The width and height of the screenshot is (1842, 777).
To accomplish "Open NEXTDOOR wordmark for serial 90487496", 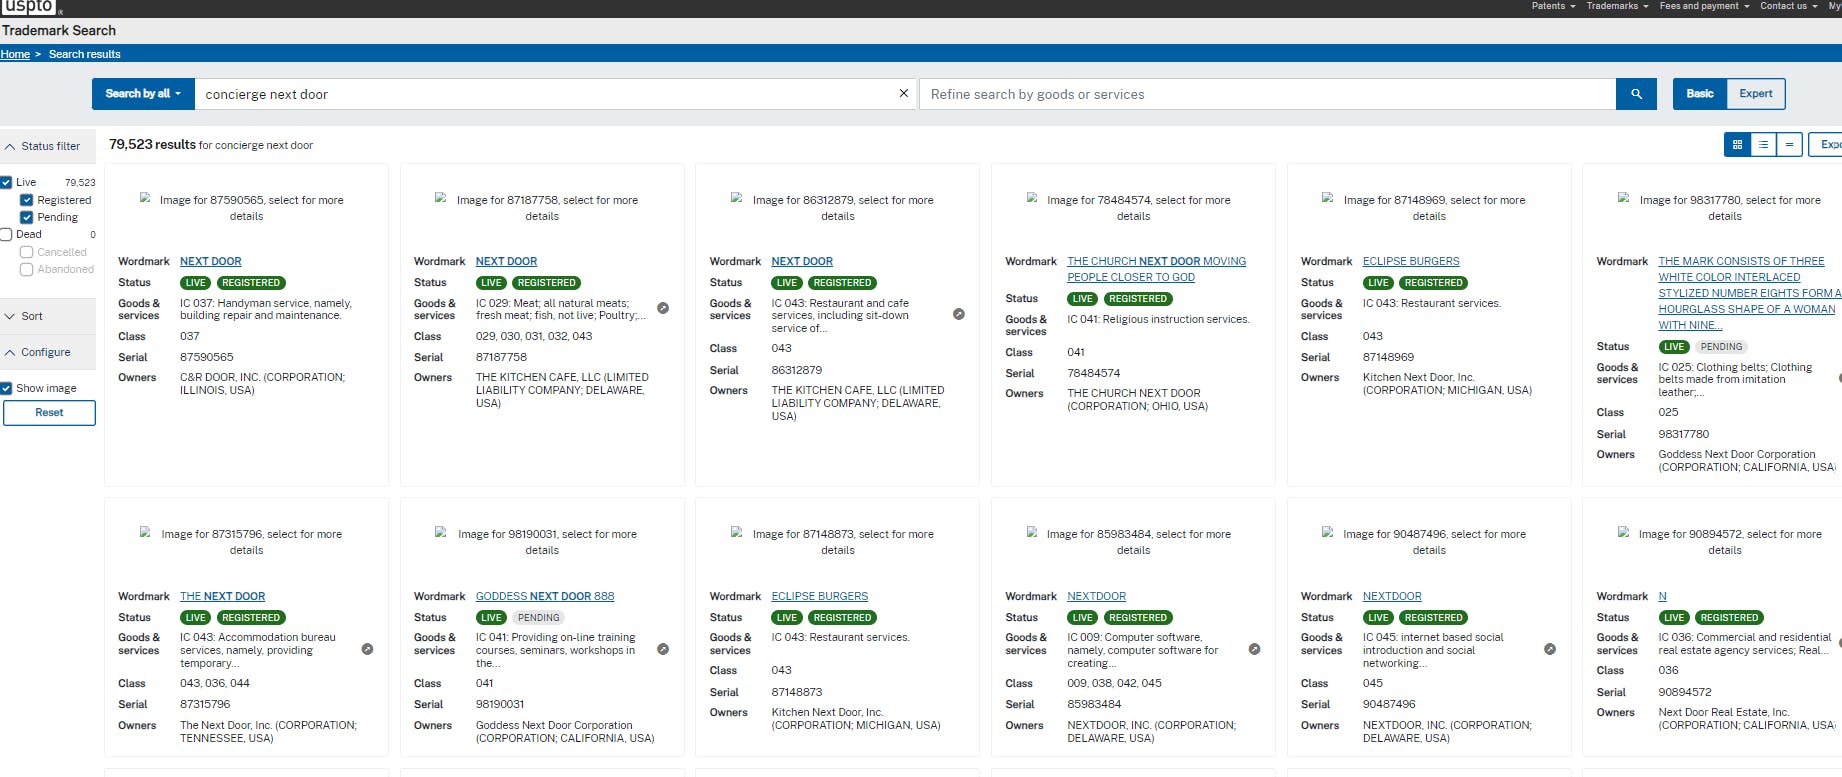I will click(x=1392, y=596).
